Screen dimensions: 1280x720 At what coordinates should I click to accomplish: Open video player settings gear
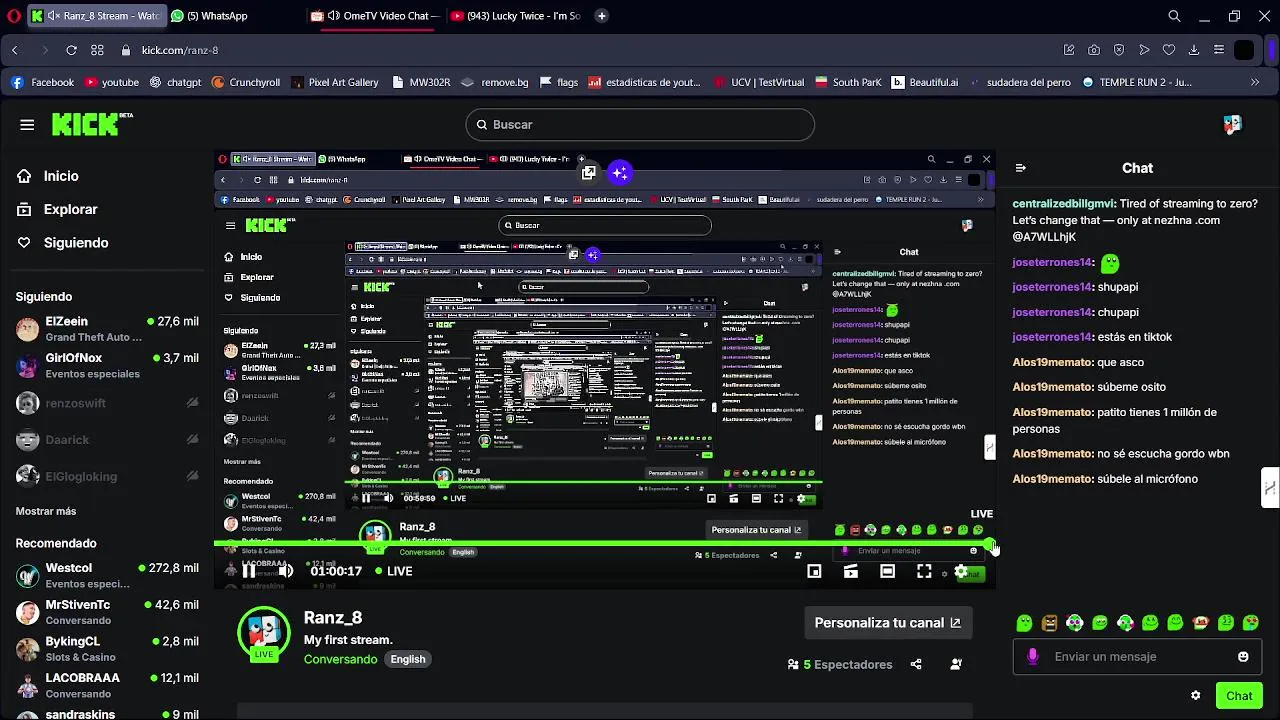pyautogui.click(x=961, y=572)
